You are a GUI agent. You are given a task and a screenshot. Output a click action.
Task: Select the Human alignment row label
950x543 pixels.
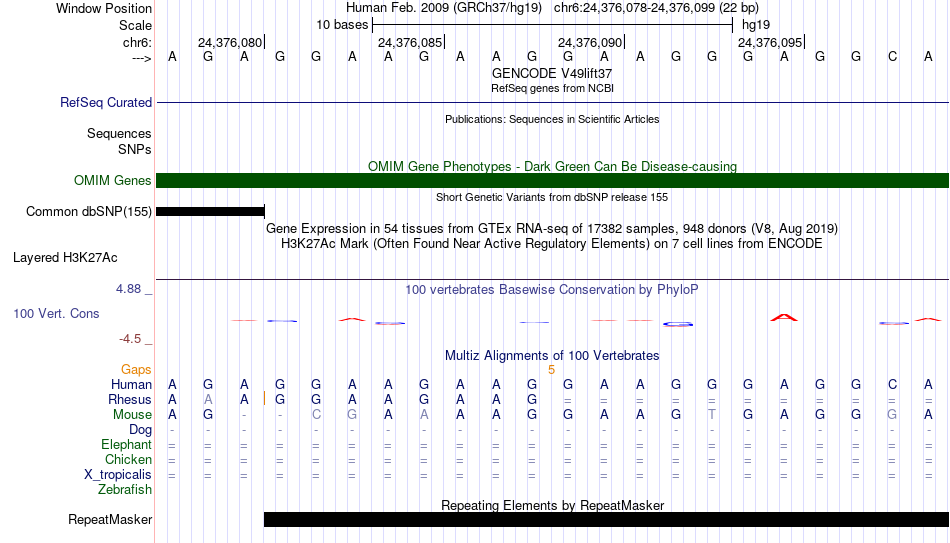[x=131, y=385]
